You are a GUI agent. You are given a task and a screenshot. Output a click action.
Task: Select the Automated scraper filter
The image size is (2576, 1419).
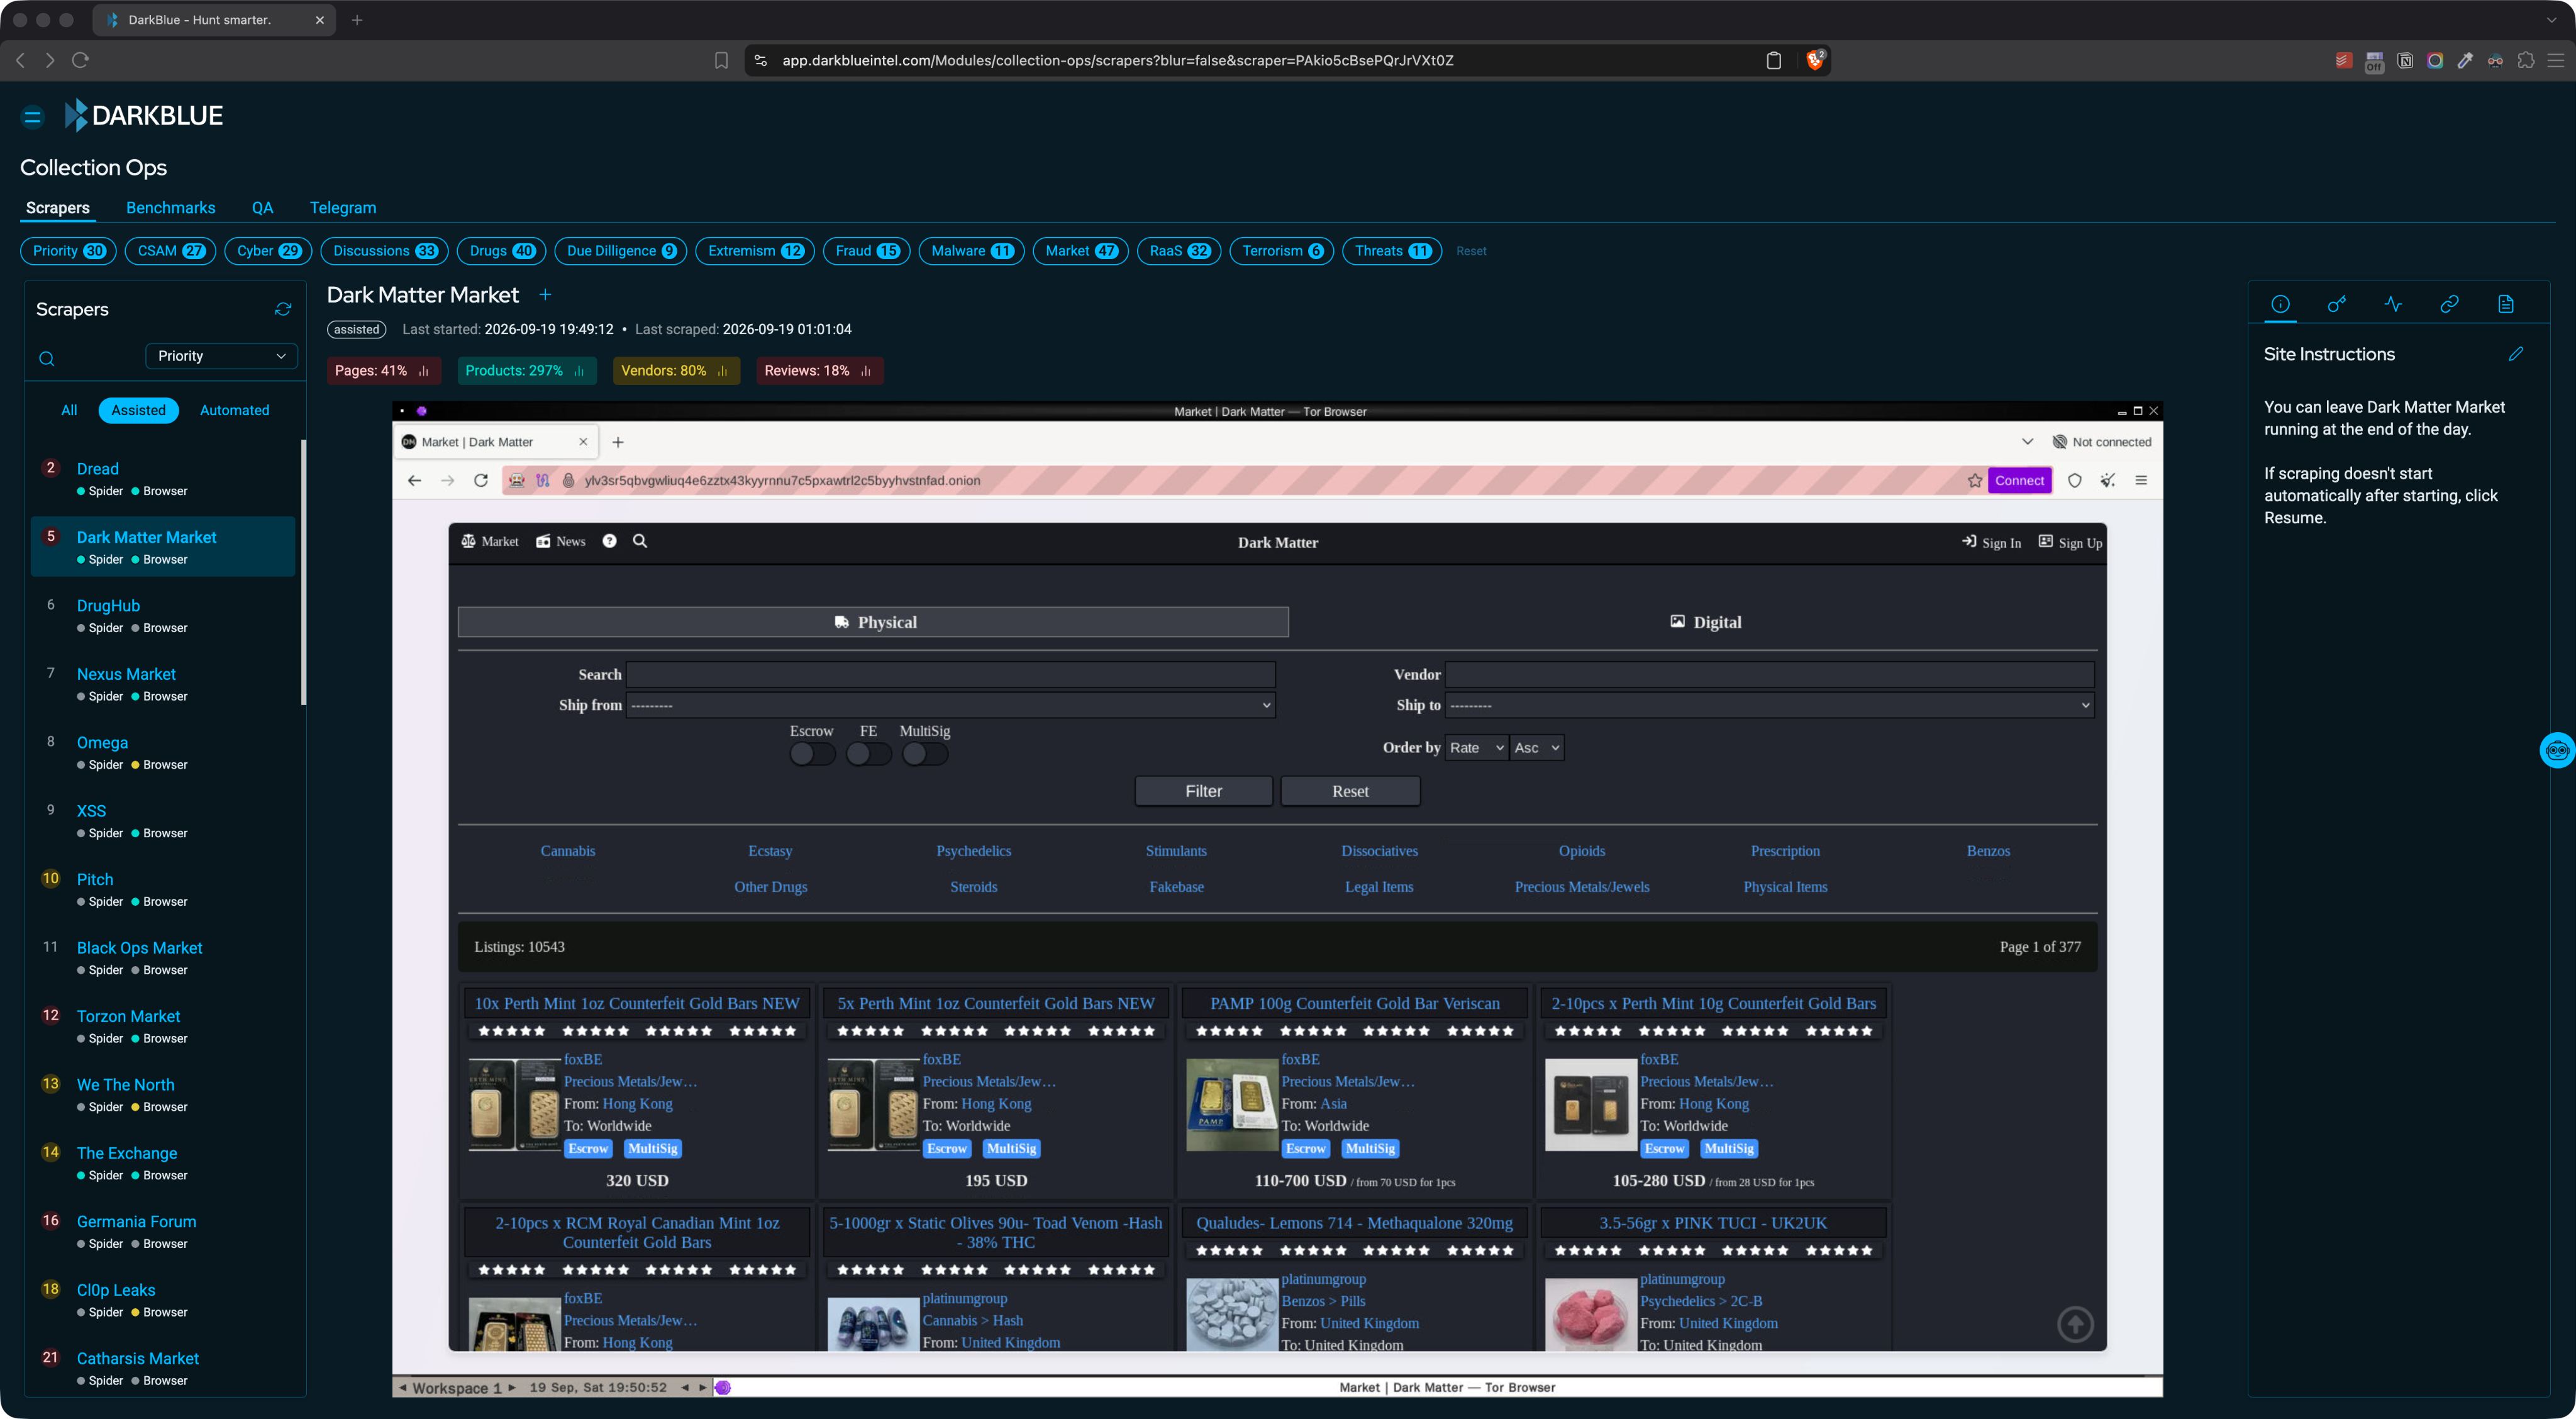coord(234,410)
